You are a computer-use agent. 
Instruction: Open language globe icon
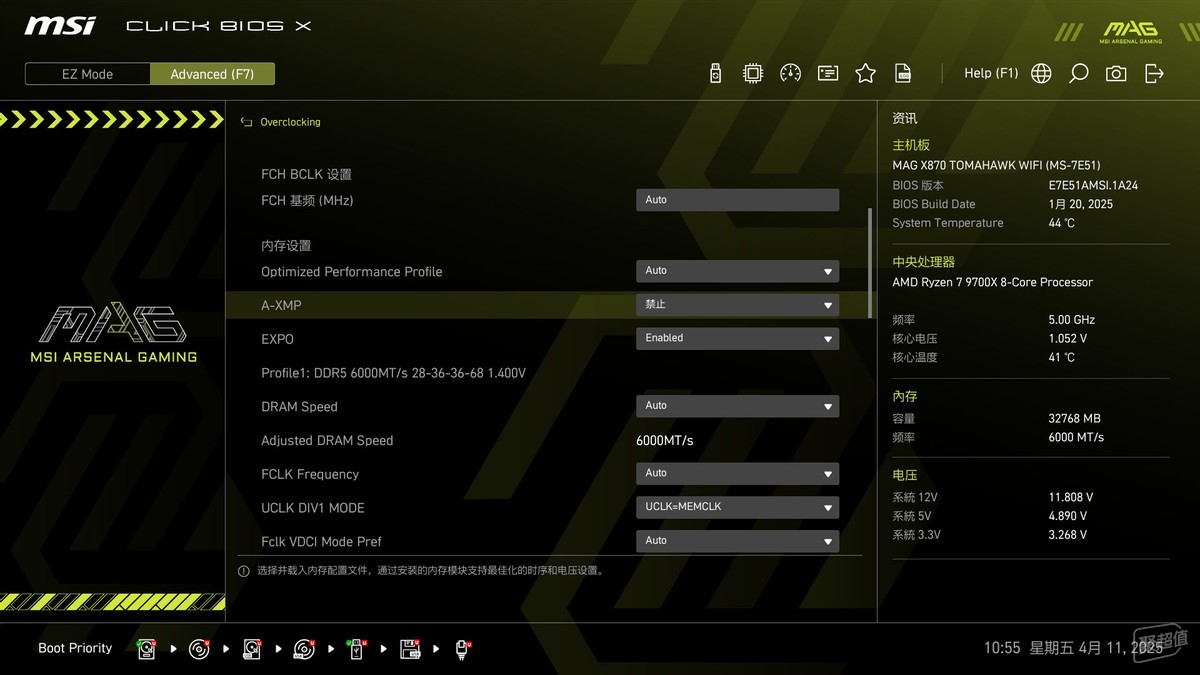1041,73
